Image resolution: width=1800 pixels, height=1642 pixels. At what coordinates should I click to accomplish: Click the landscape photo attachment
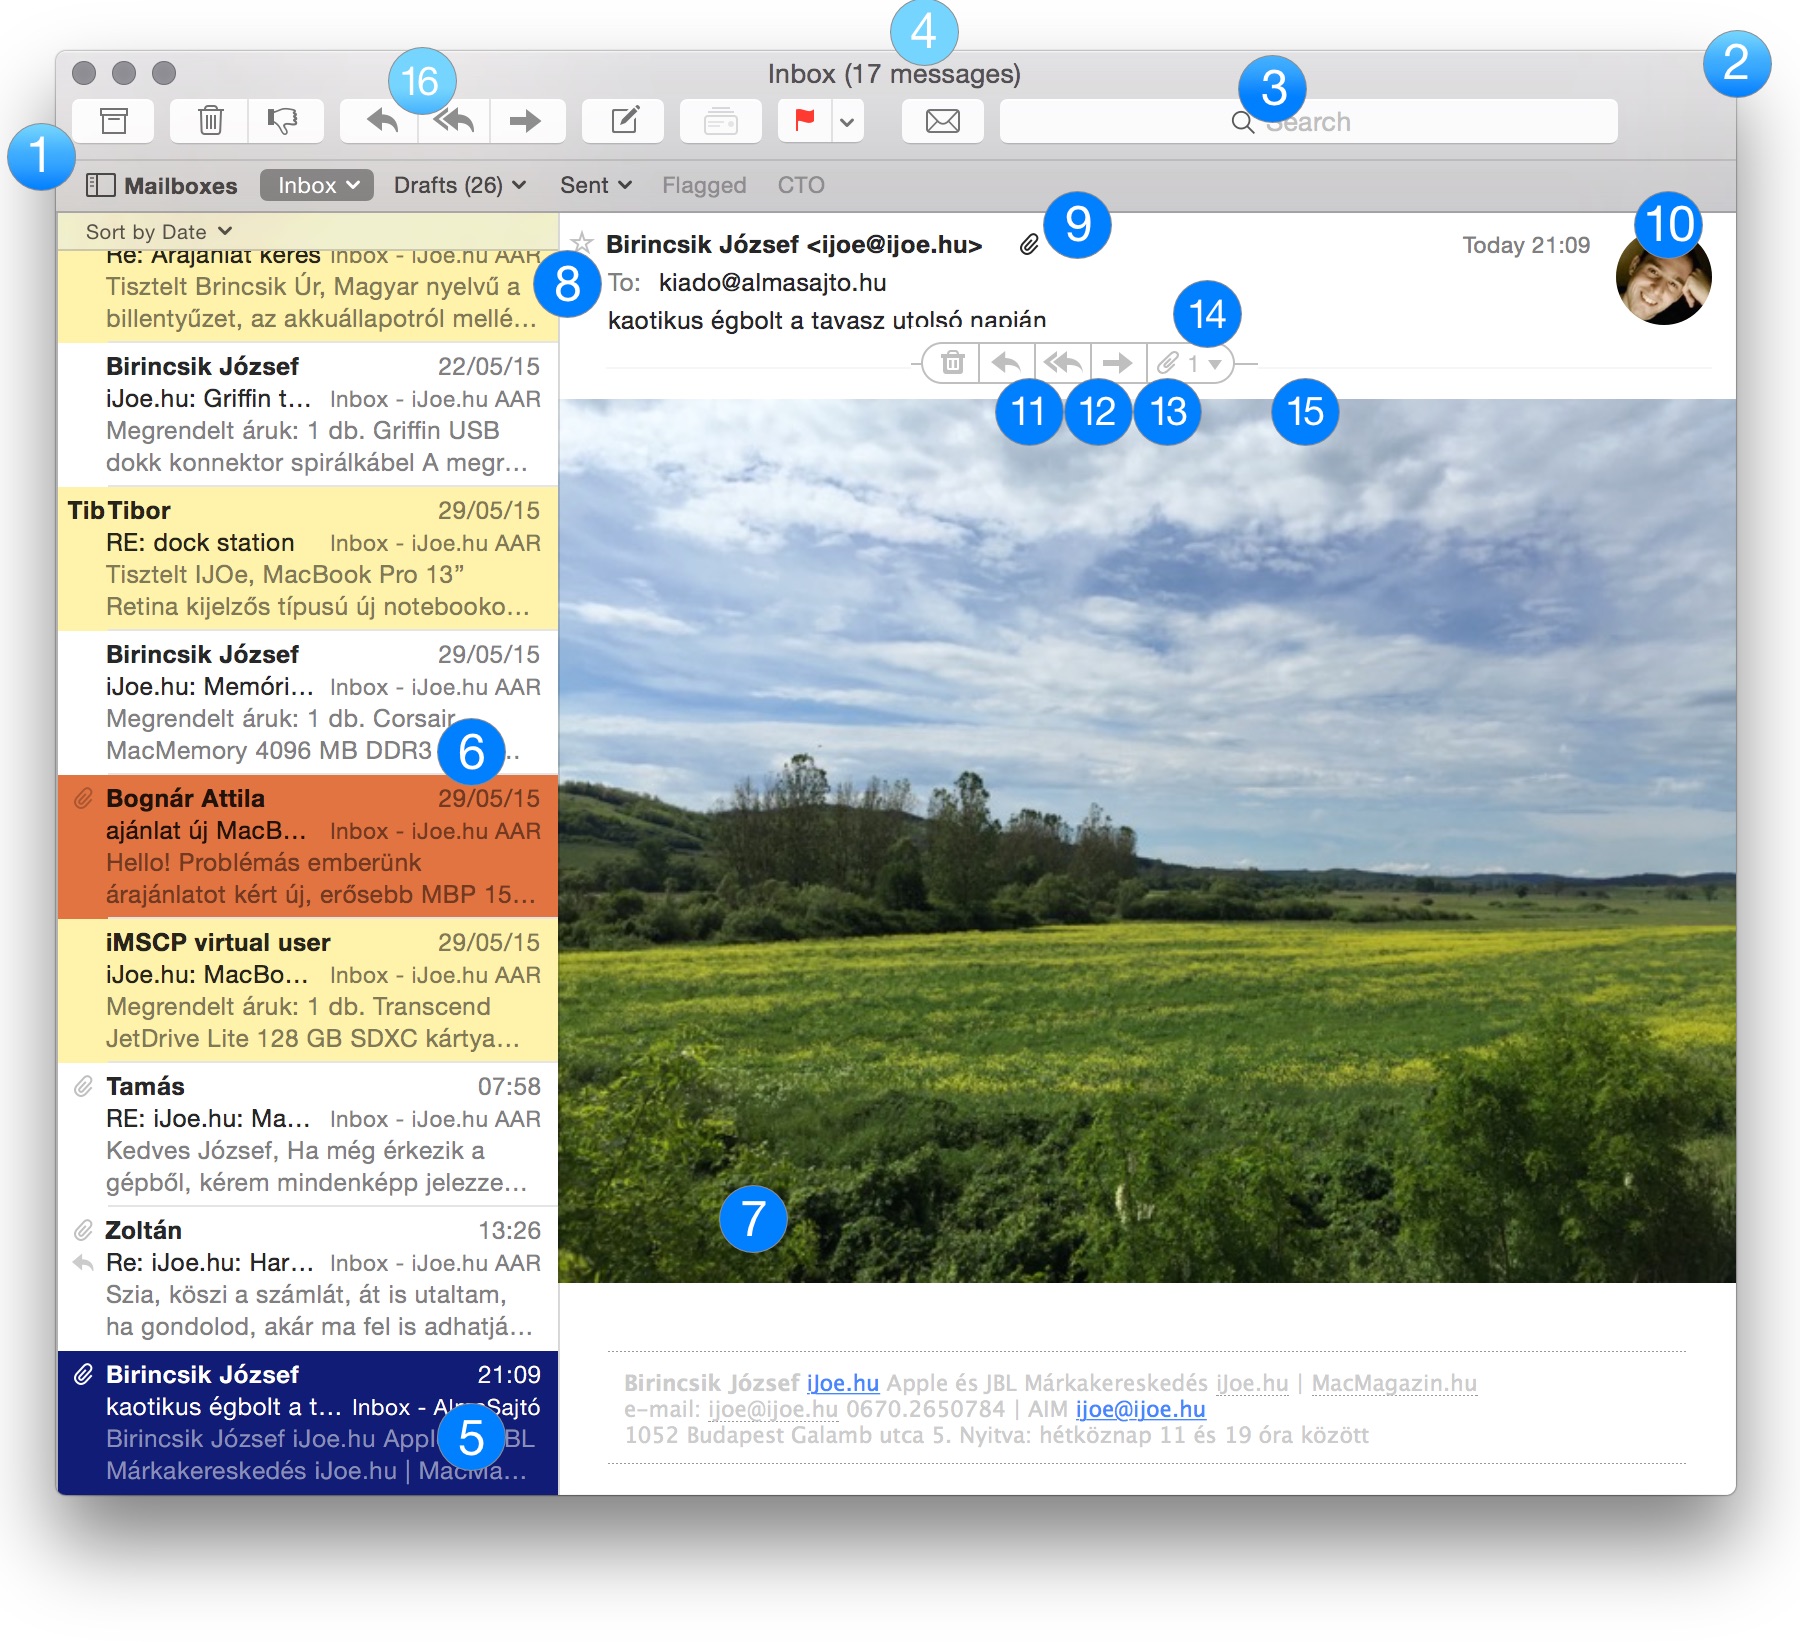1147,840
